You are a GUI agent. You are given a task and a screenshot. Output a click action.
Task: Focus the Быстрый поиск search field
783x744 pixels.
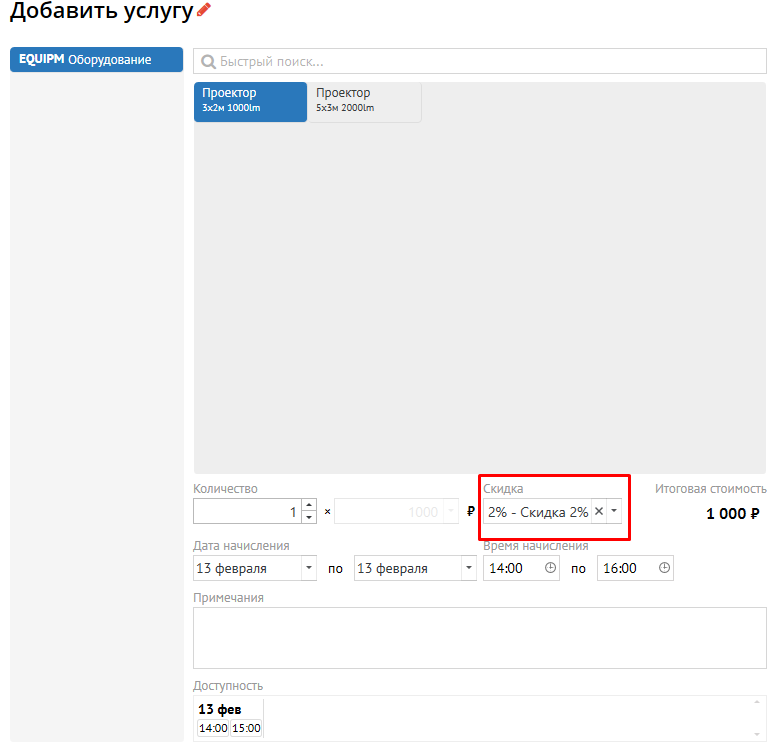pyautogui.click(x=480, y=61)
